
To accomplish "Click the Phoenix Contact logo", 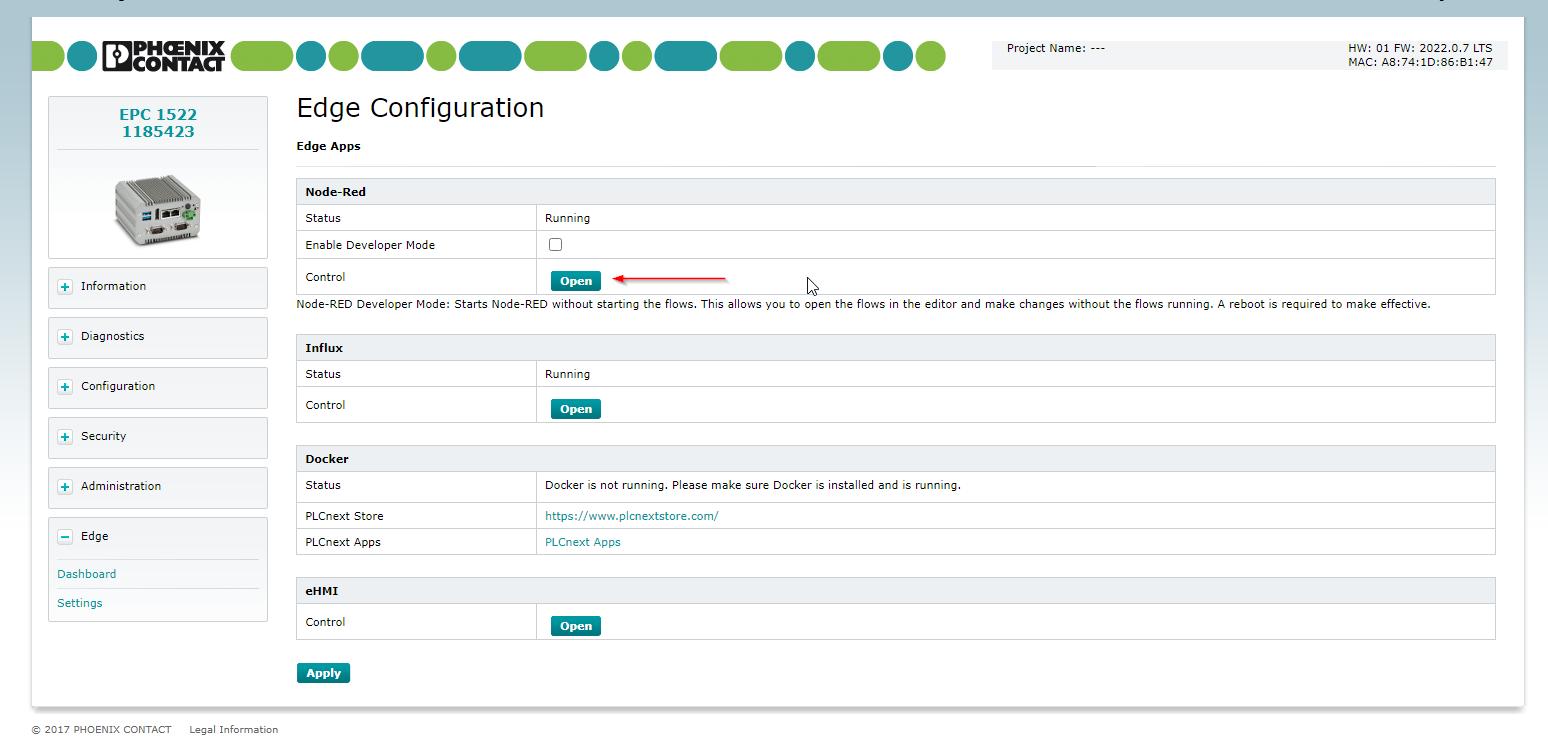I will click(x=164, y=56).
